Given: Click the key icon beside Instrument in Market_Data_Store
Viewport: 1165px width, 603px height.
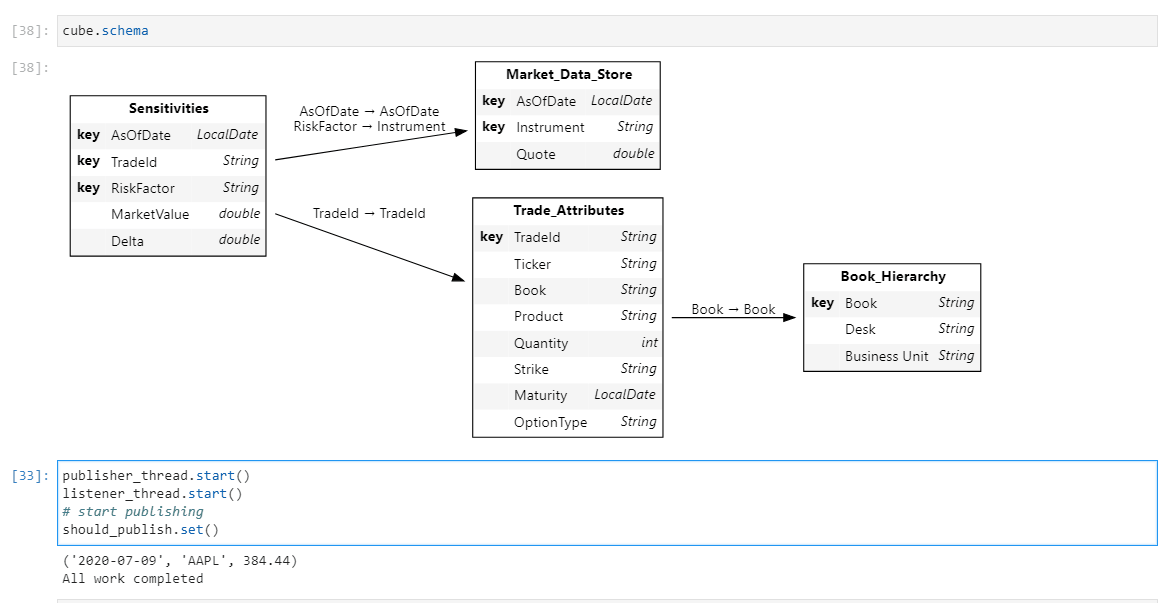Looking at the screenshot, I should click(x=493, y=127).
